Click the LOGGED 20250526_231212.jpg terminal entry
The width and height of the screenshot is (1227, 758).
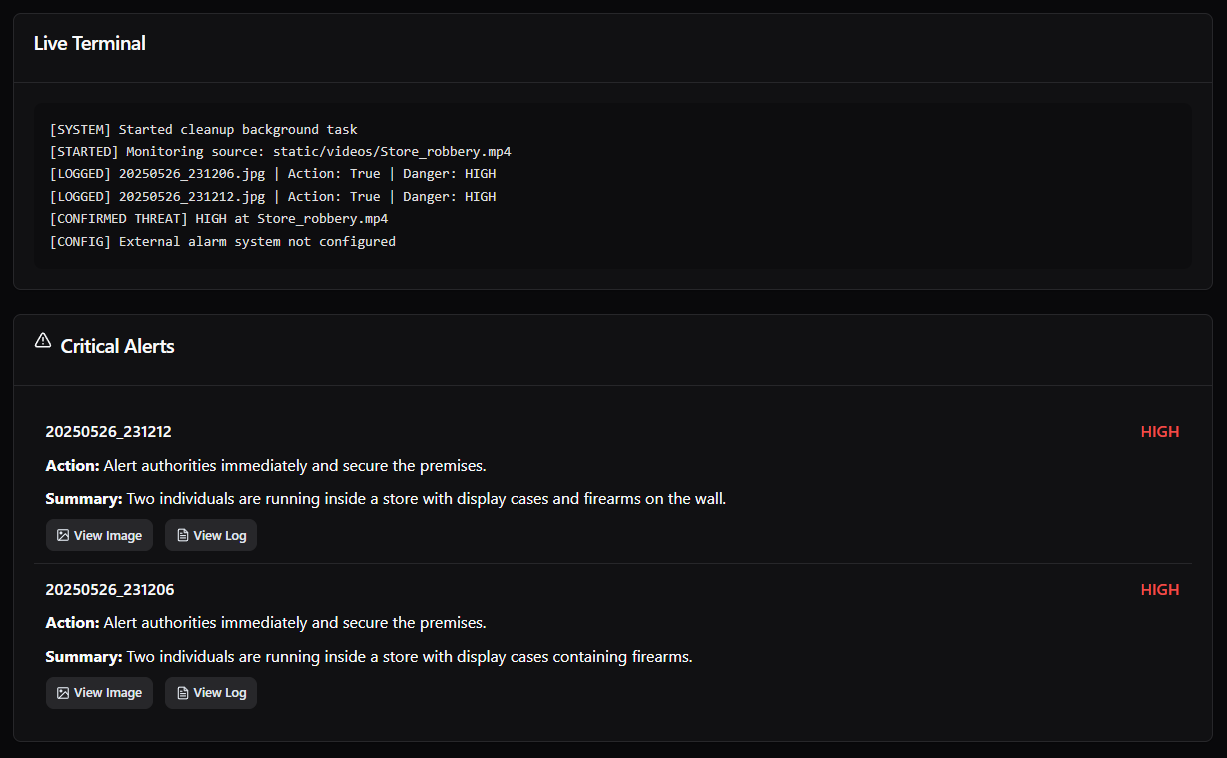(x=272, y=197)
